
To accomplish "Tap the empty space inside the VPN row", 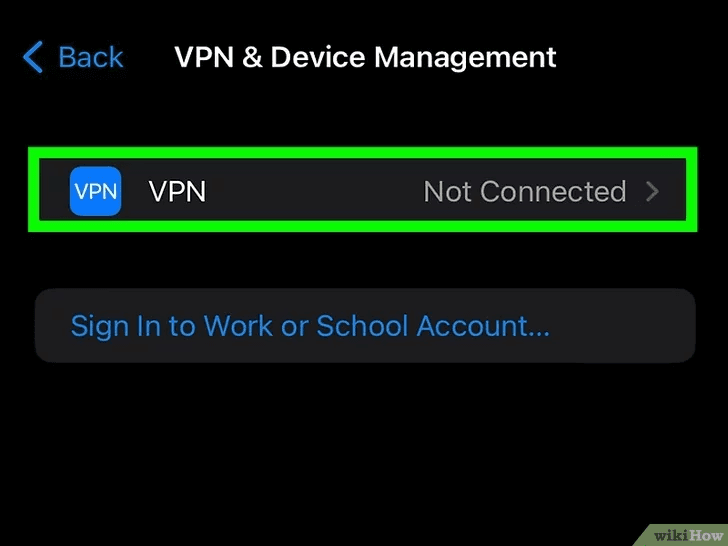I will 313,191.
